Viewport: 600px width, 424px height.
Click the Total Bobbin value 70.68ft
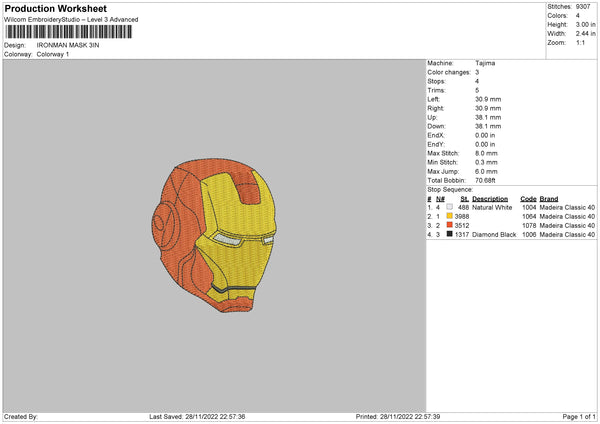pyautogui.click(x=486, y=180)
